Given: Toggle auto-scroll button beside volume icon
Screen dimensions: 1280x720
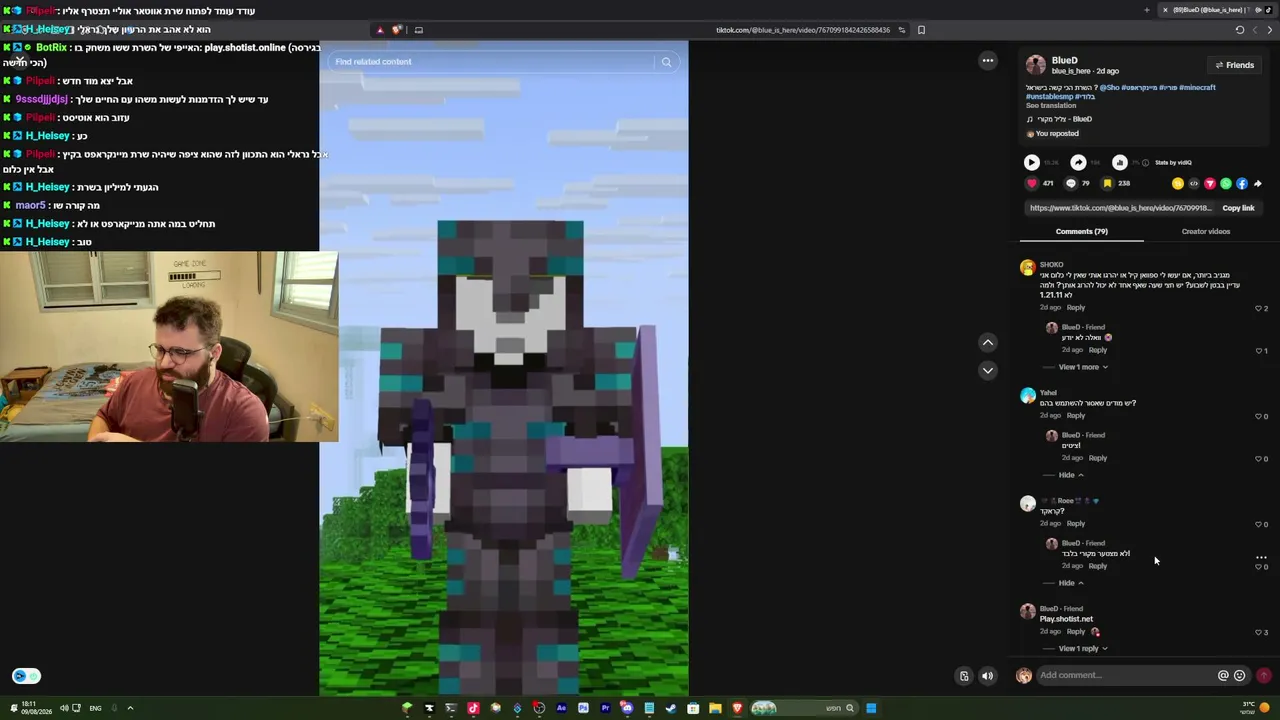Looking at the screenshot, I should tap(964, 676).
